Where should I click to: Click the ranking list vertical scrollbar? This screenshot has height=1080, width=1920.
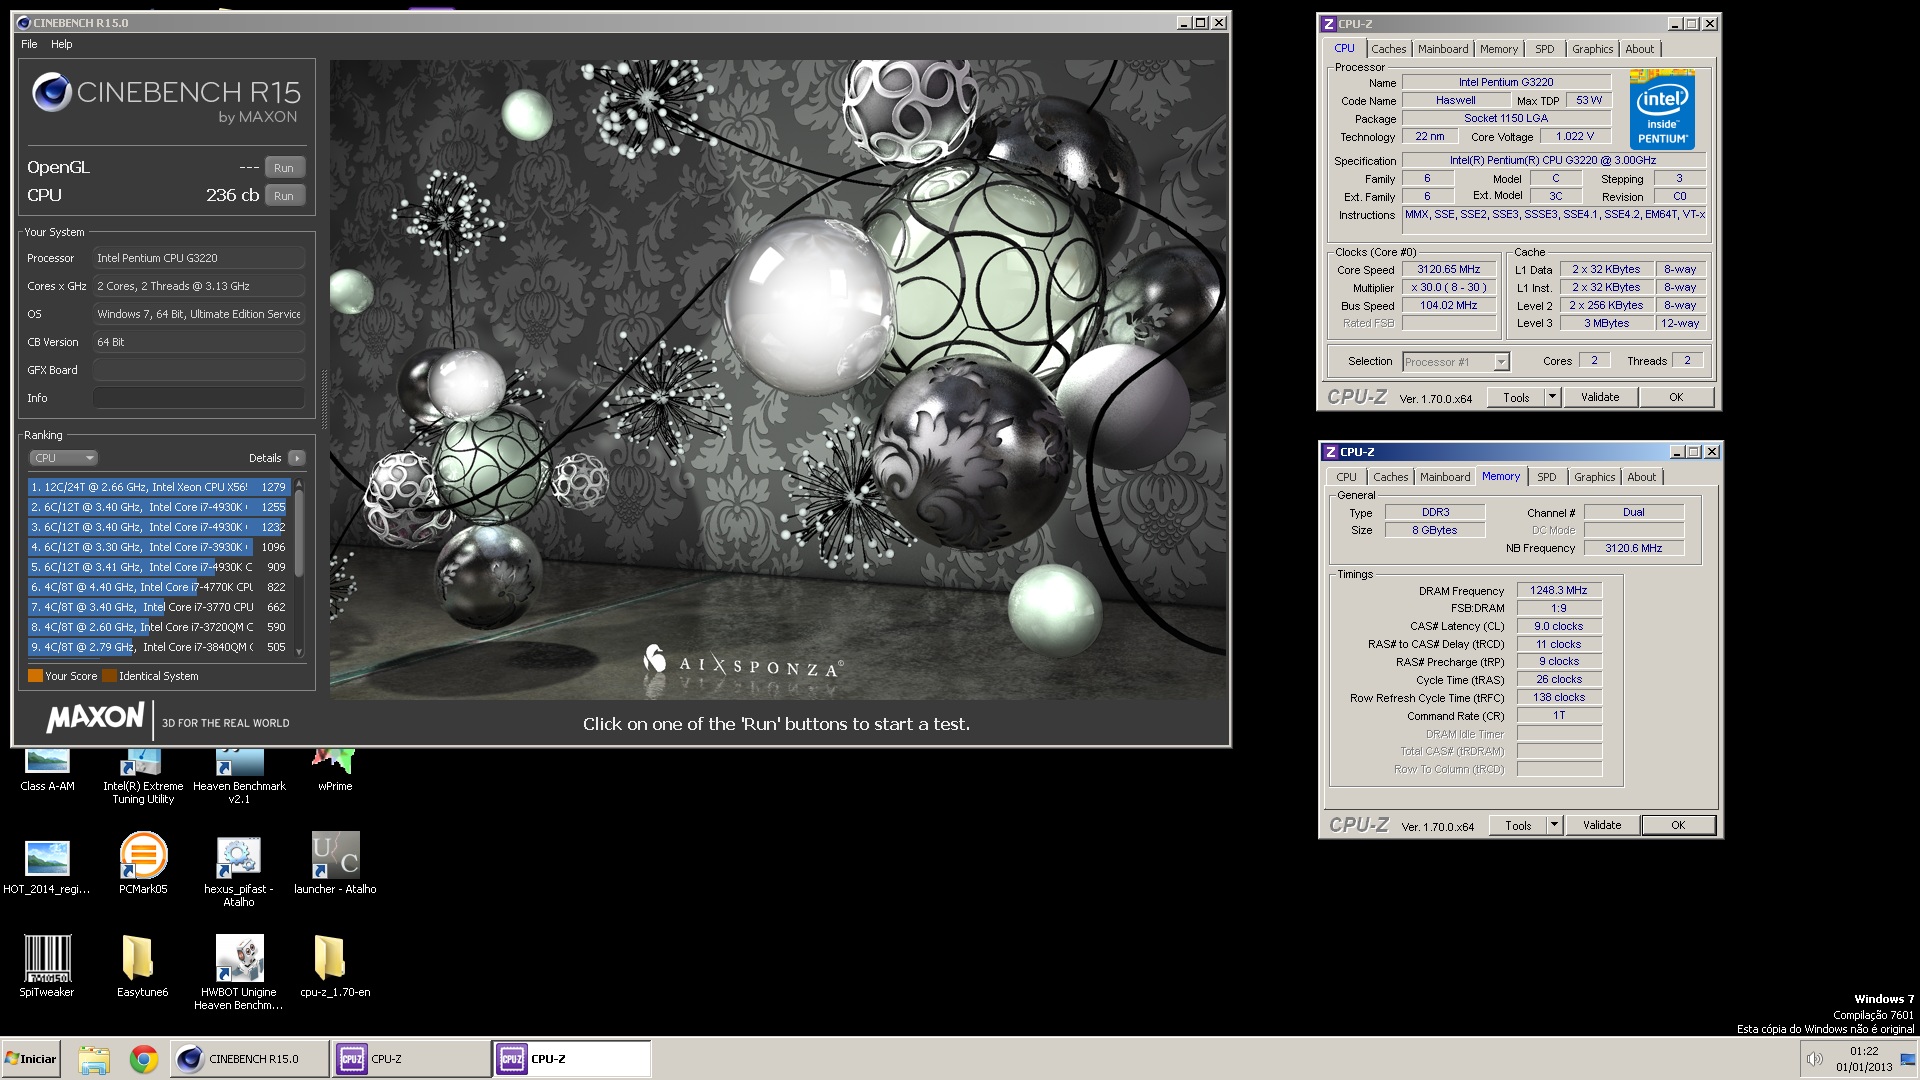299,567
